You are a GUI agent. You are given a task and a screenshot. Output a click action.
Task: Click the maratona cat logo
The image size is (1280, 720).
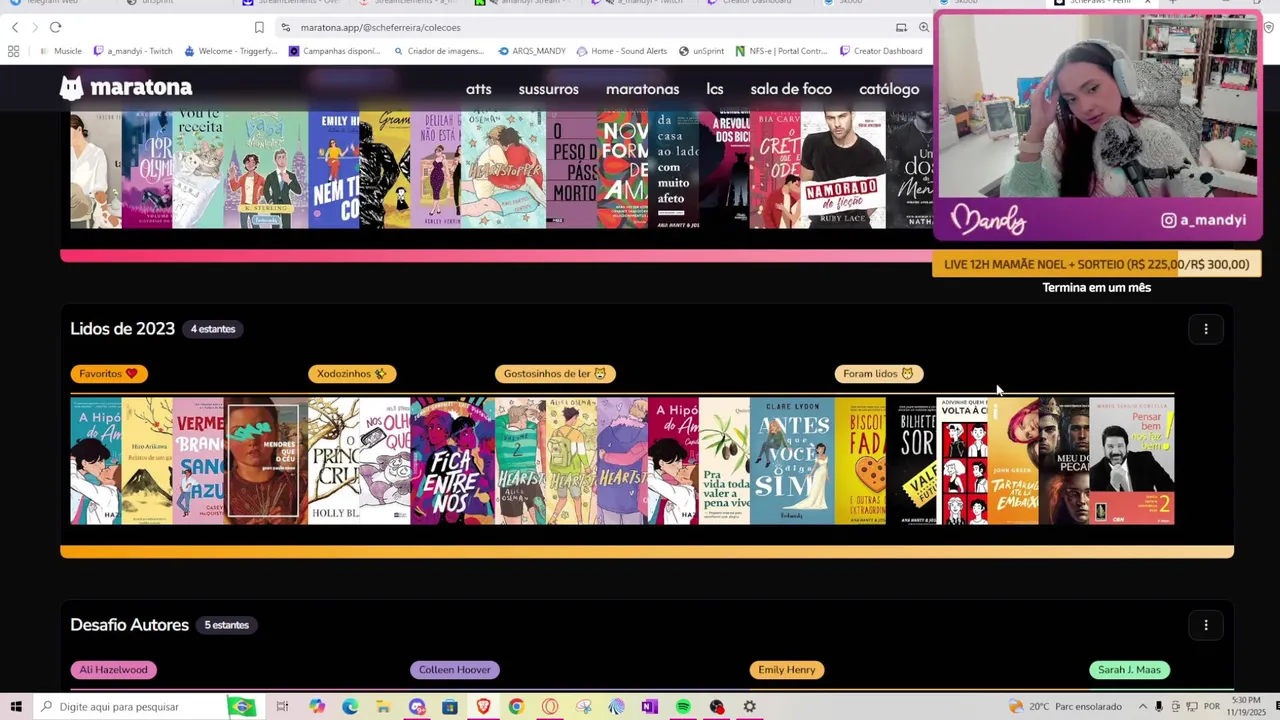pyautogui.click(x=71, y=88)
